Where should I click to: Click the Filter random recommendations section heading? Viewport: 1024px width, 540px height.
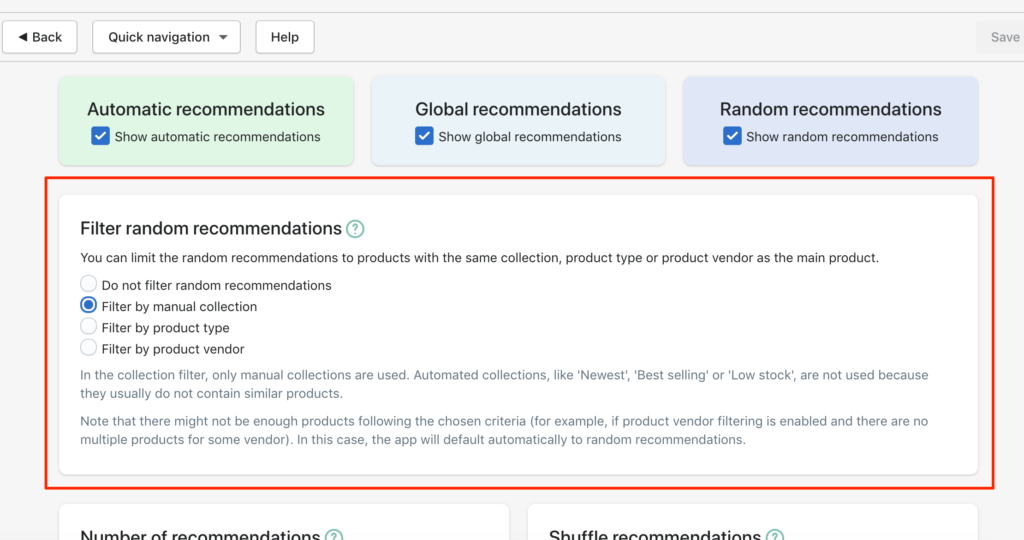pos(211,229)
